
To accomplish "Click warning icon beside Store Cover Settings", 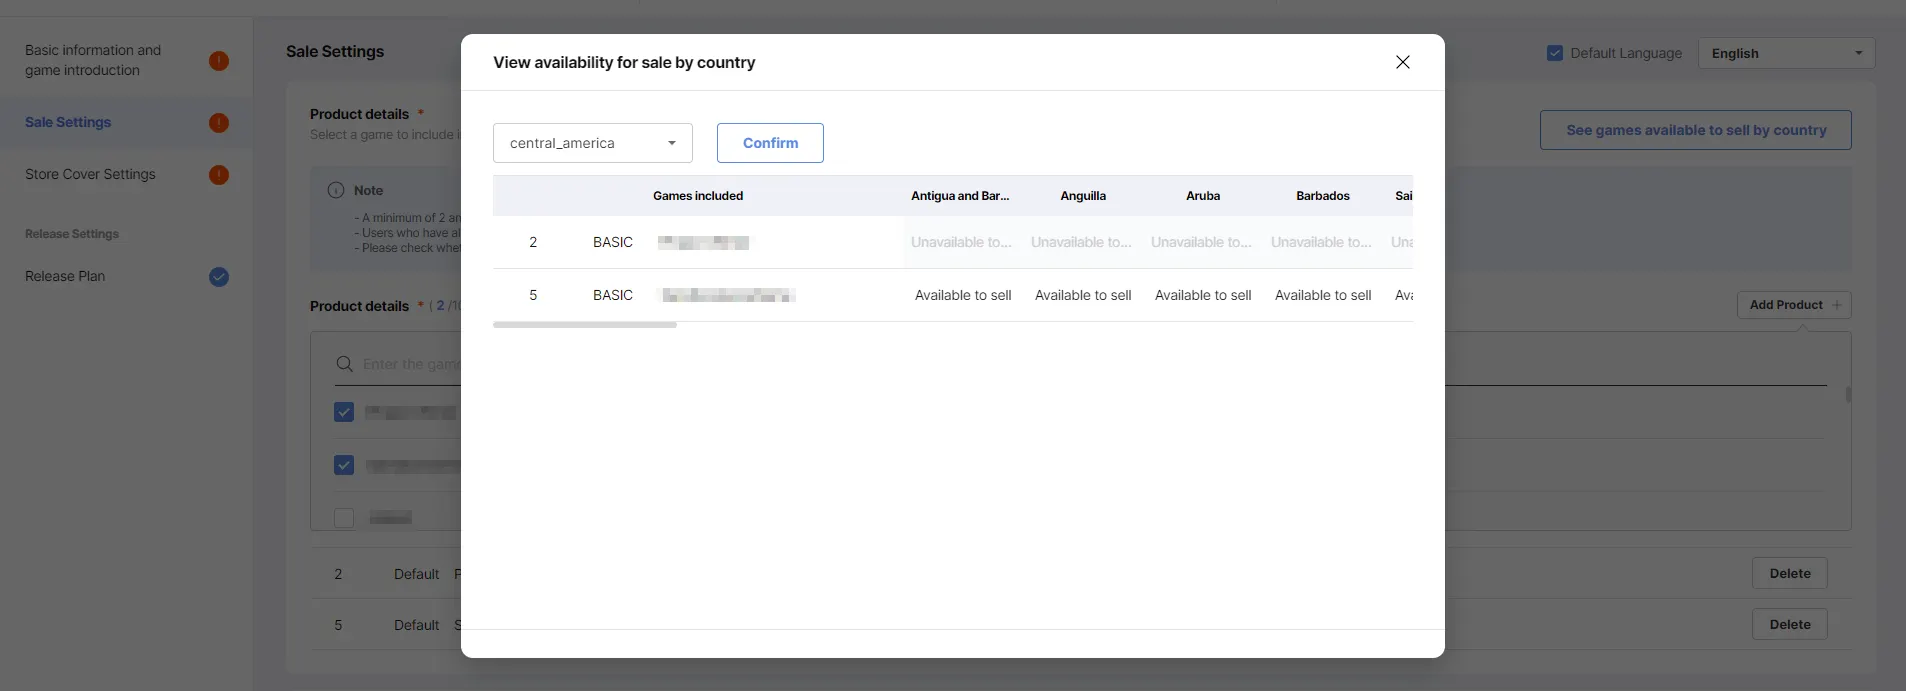I will pos(219,175).
